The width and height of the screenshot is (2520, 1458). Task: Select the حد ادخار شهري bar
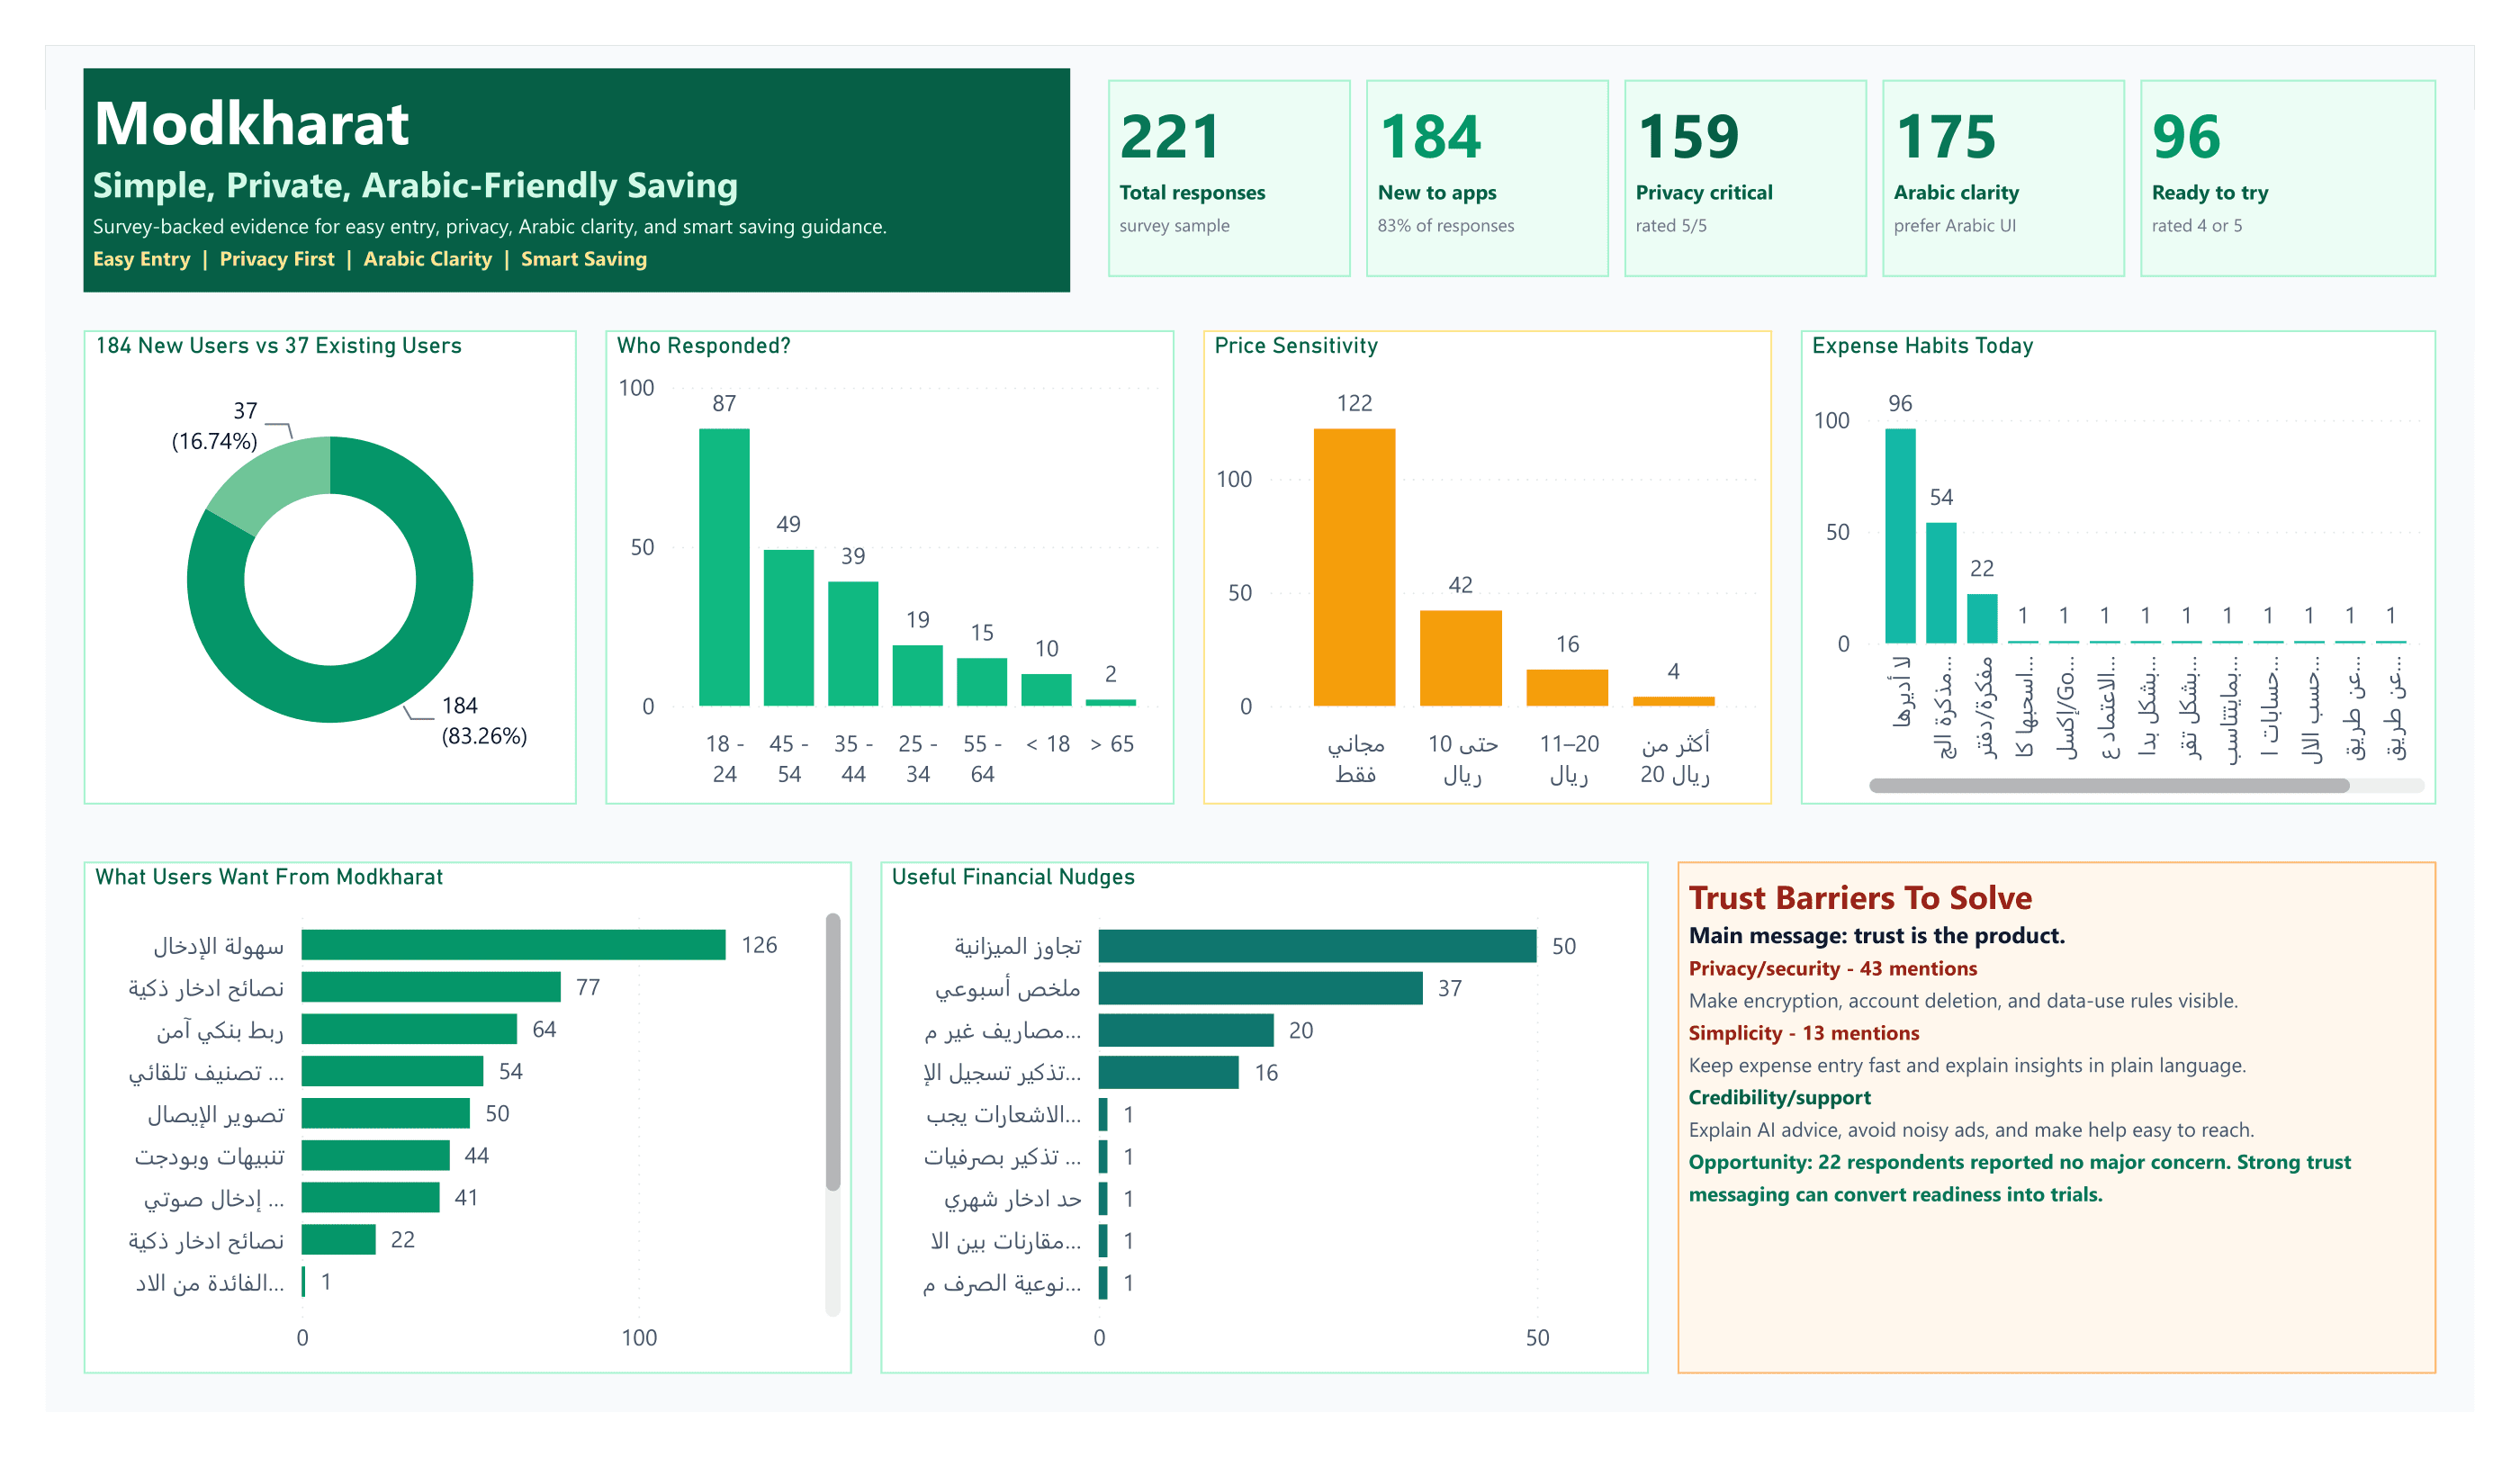[1103, 1198]
